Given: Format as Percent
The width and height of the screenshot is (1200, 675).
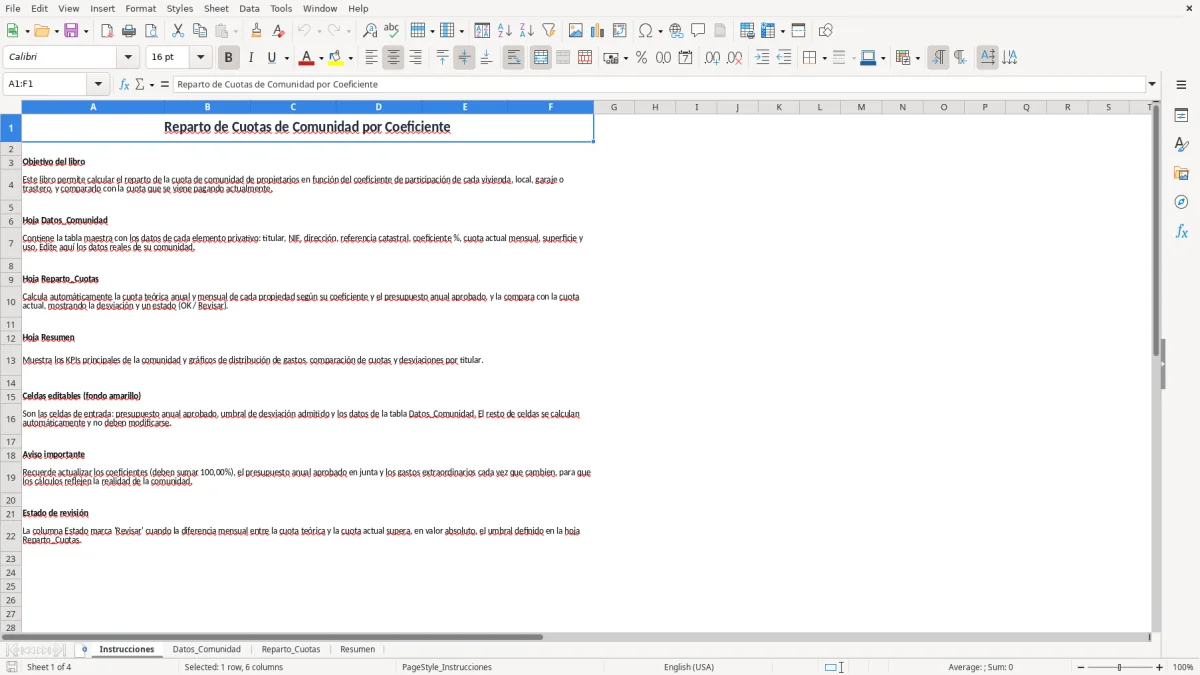Looking at the screenshot, I should 642,58.
